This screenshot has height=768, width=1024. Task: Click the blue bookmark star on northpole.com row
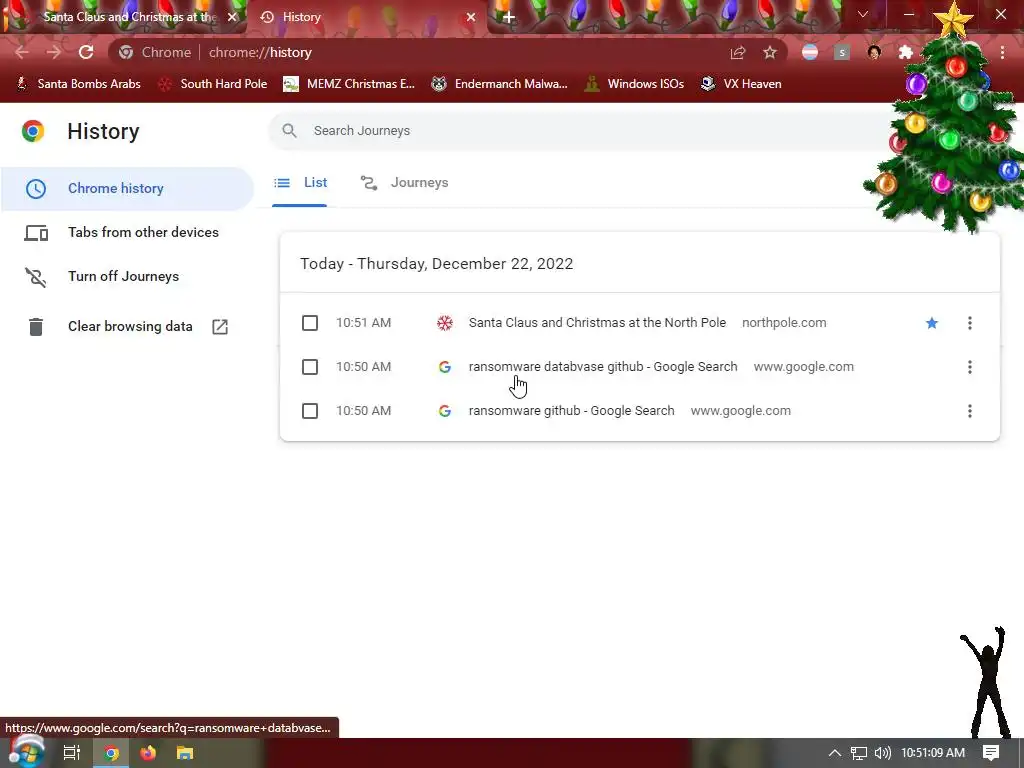click(932, 323)
